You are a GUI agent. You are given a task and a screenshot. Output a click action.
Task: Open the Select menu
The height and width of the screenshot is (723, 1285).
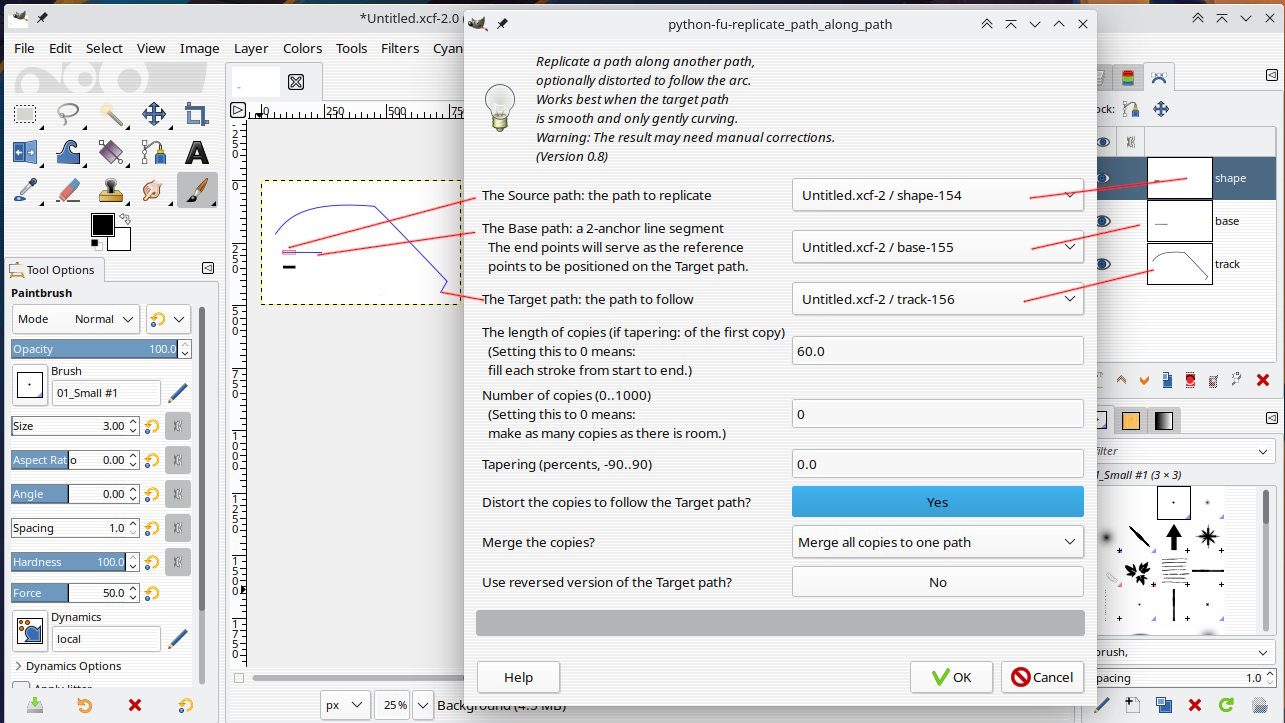pyautogui.click(x=104, y=48)
